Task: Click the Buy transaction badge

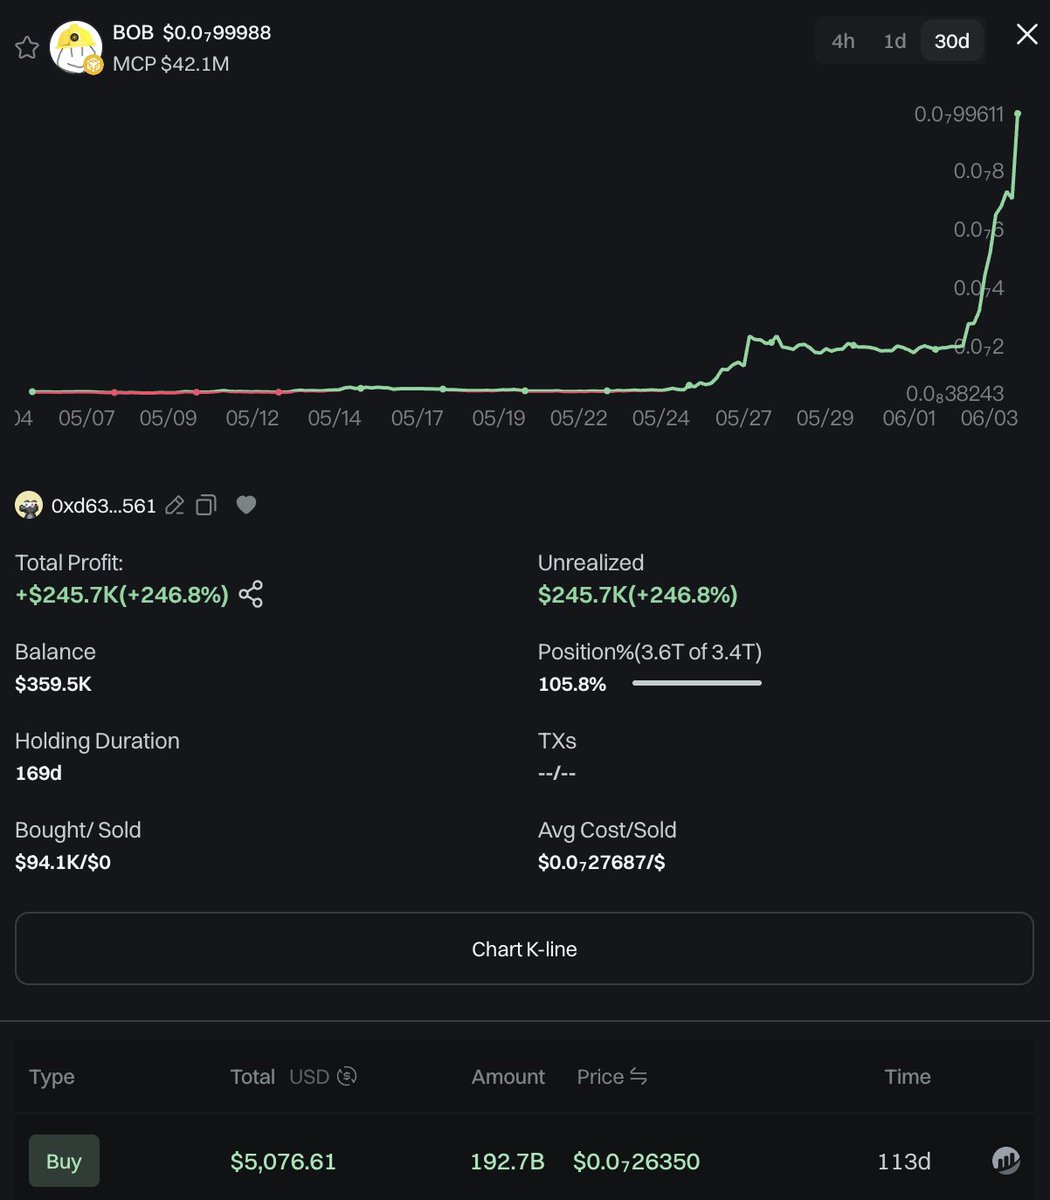Action: coord(64,1161)
